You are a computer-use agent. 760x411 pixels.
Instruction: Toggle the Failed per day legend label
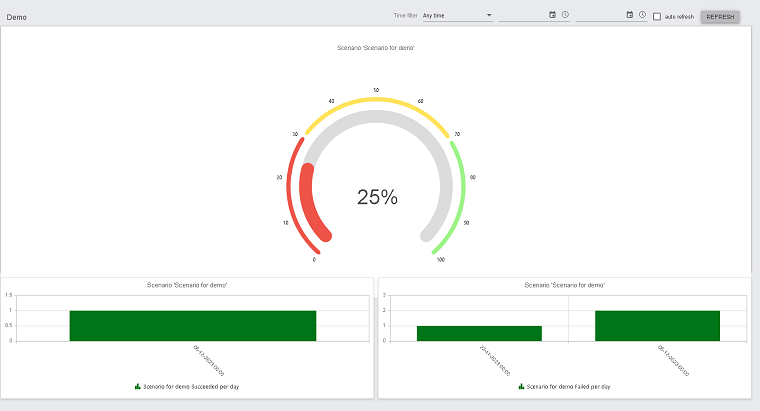pos(568,386)
